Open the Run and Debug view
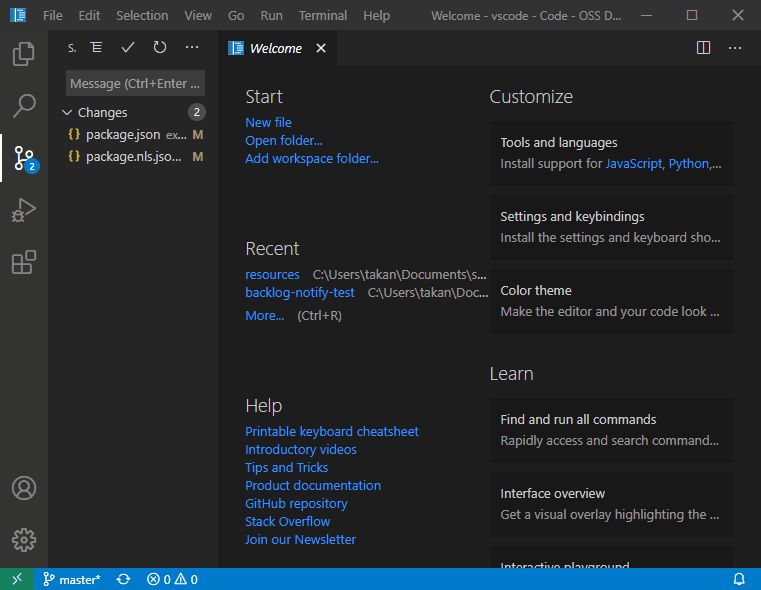The height and width of the screenshot is (590, 761). [24, 211]
